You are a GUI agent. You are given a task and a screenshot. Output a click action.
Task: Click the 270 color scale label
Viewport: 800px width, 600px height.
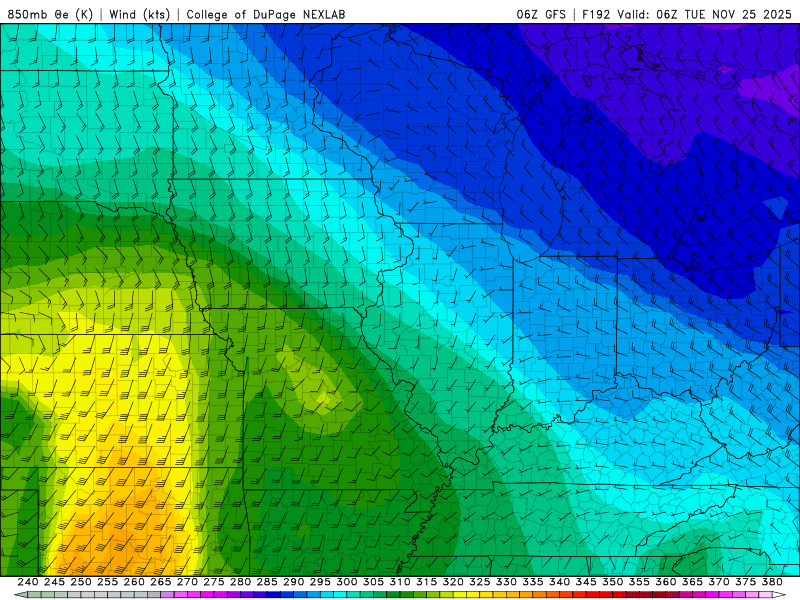(x=187, y=582)
